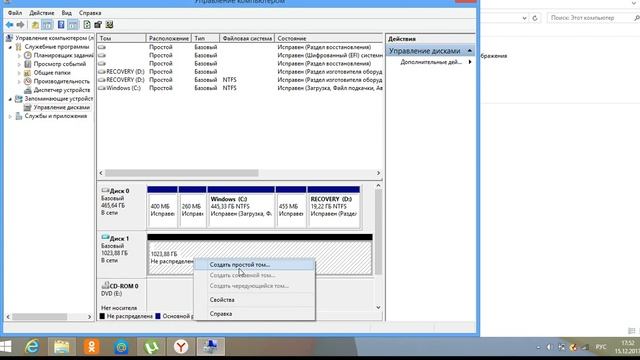Viewport: 640px width, 360px height.
Task: Sort by the Том column header
Action: pos(122,38)
